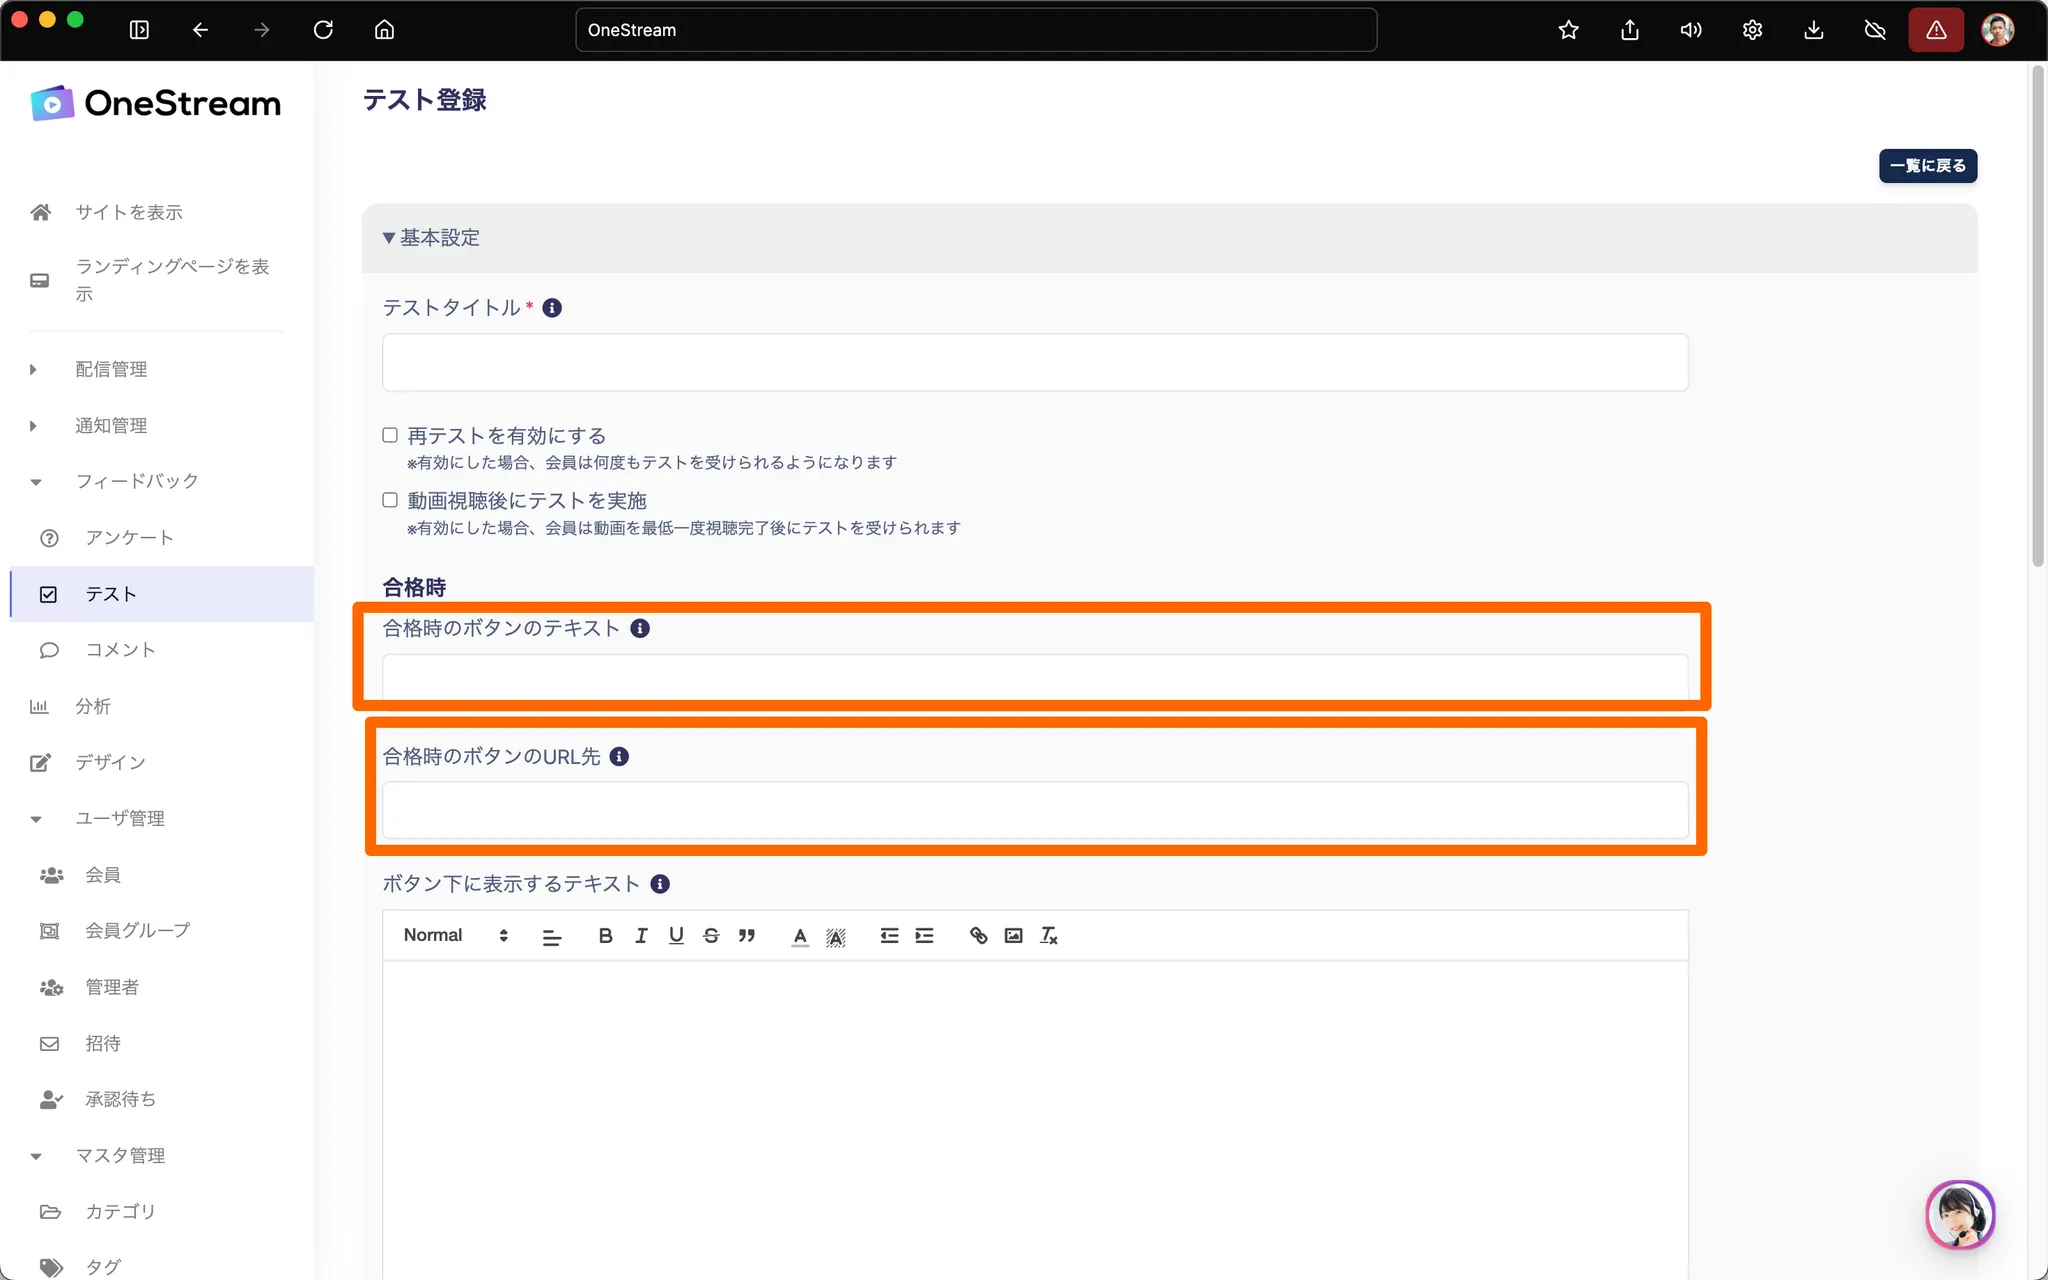The image size is (2048, 1280).
Task: Toggle italic text in editor toolbar
Action: (641, 935)
